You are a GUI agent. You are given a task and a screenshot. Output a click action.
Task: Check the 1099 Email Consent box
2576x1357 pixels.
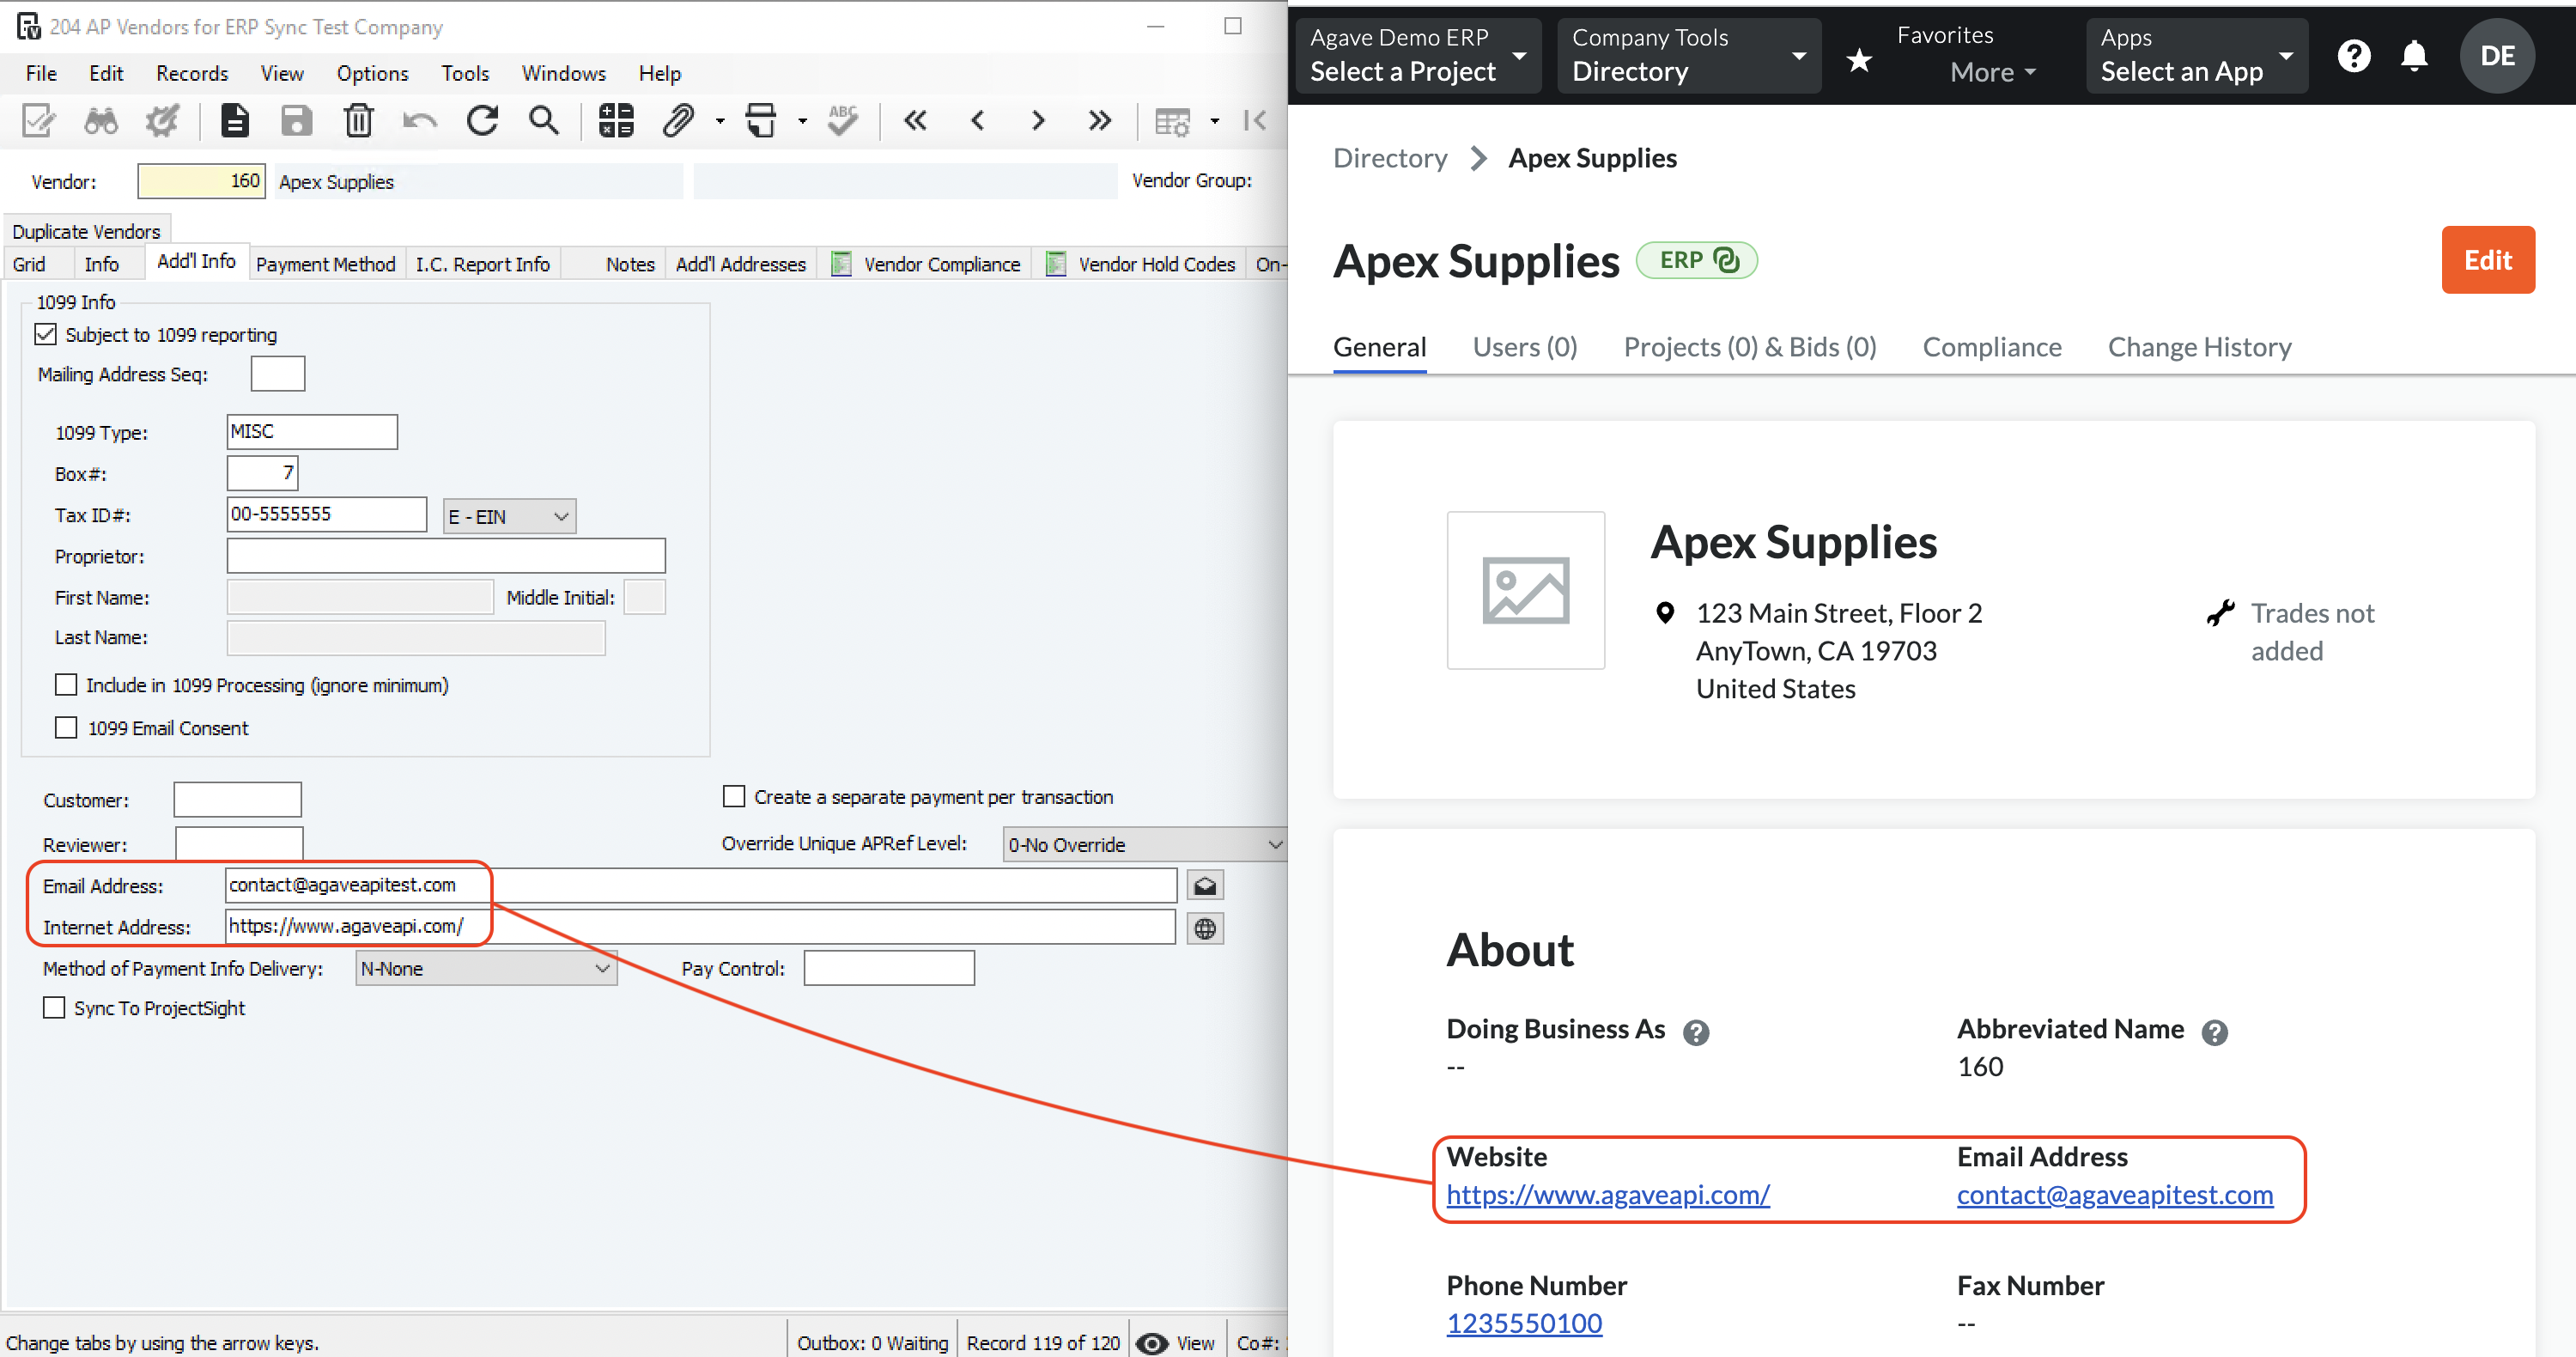(66, 728)
